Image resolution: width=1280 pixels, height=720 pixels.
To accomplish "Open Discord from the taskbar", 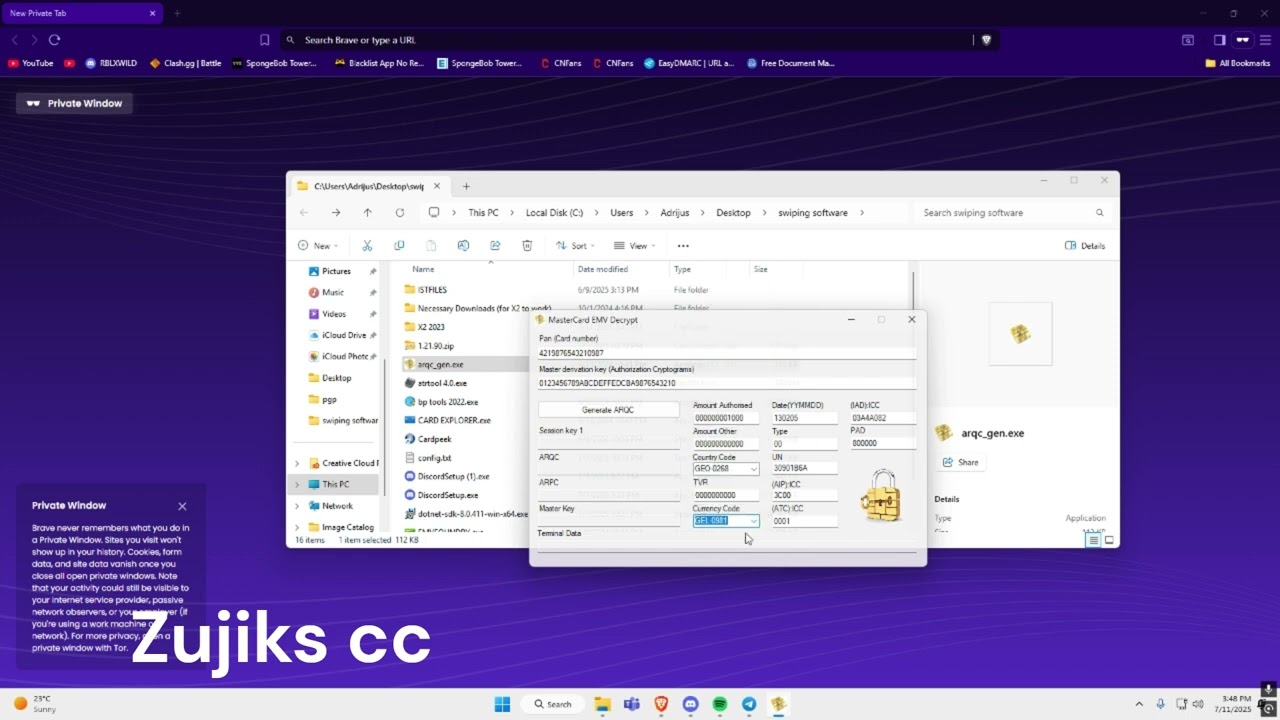I will click(690, 704).
